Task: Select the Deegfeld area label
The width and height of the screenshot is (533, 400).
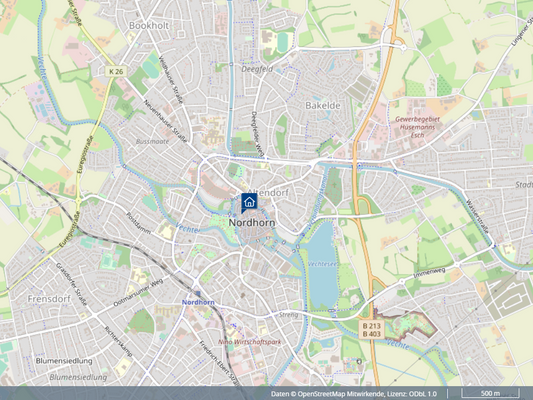Action: tap(257, 69)
